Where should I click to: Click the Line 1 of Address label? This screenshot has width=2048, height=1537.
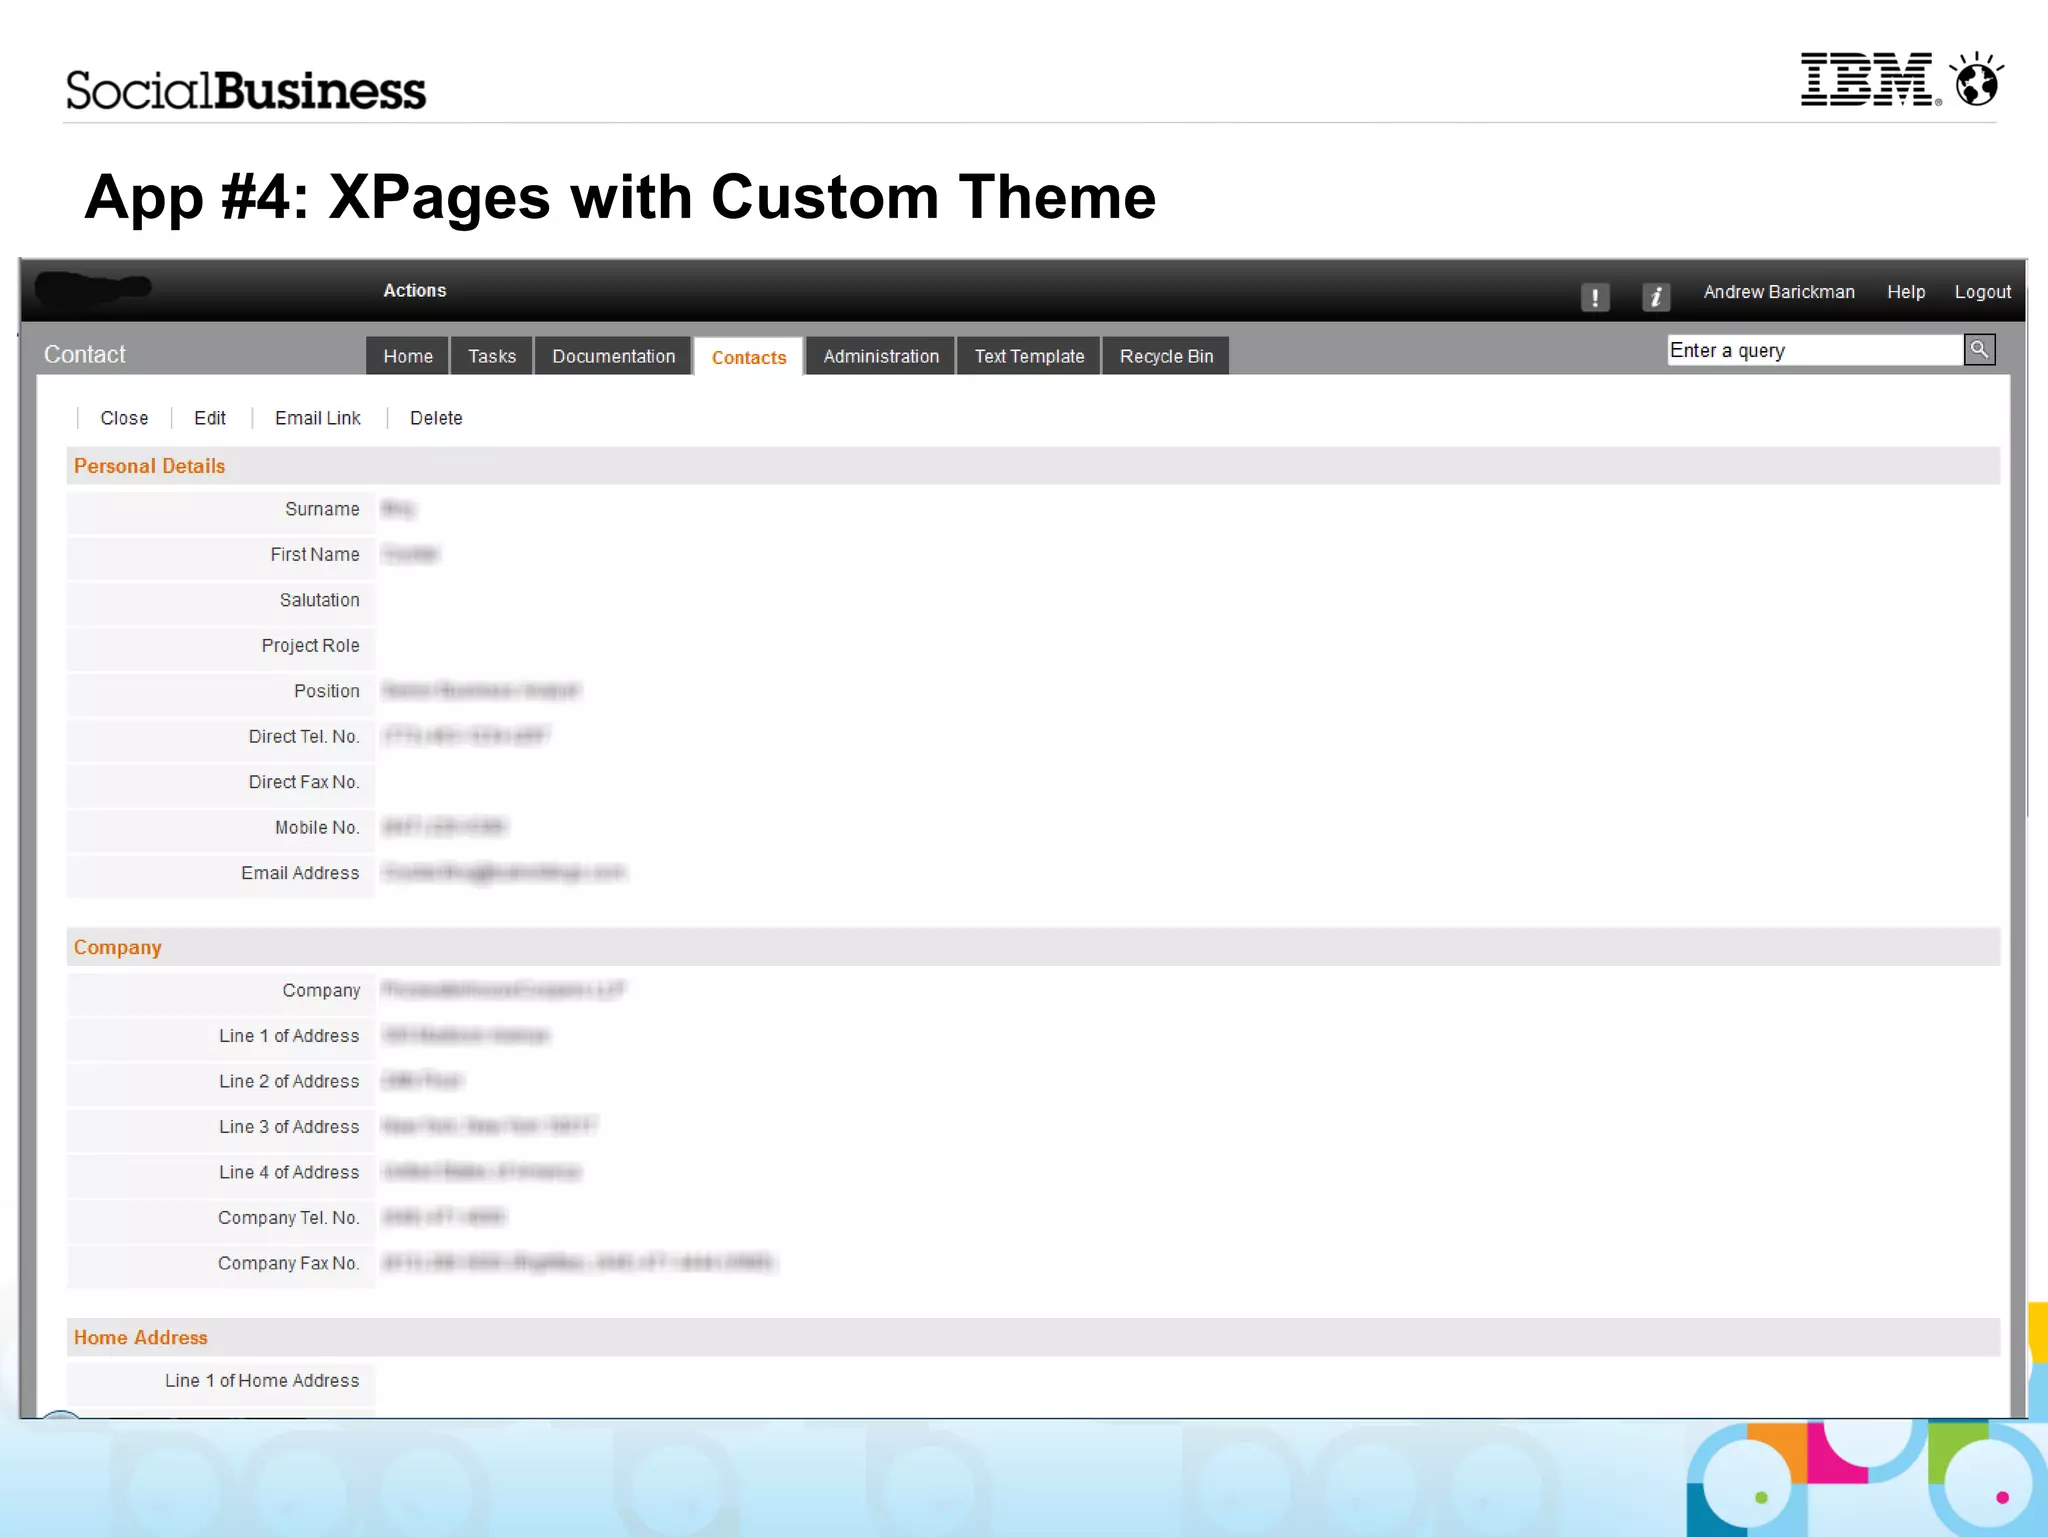click(289, 1036)
